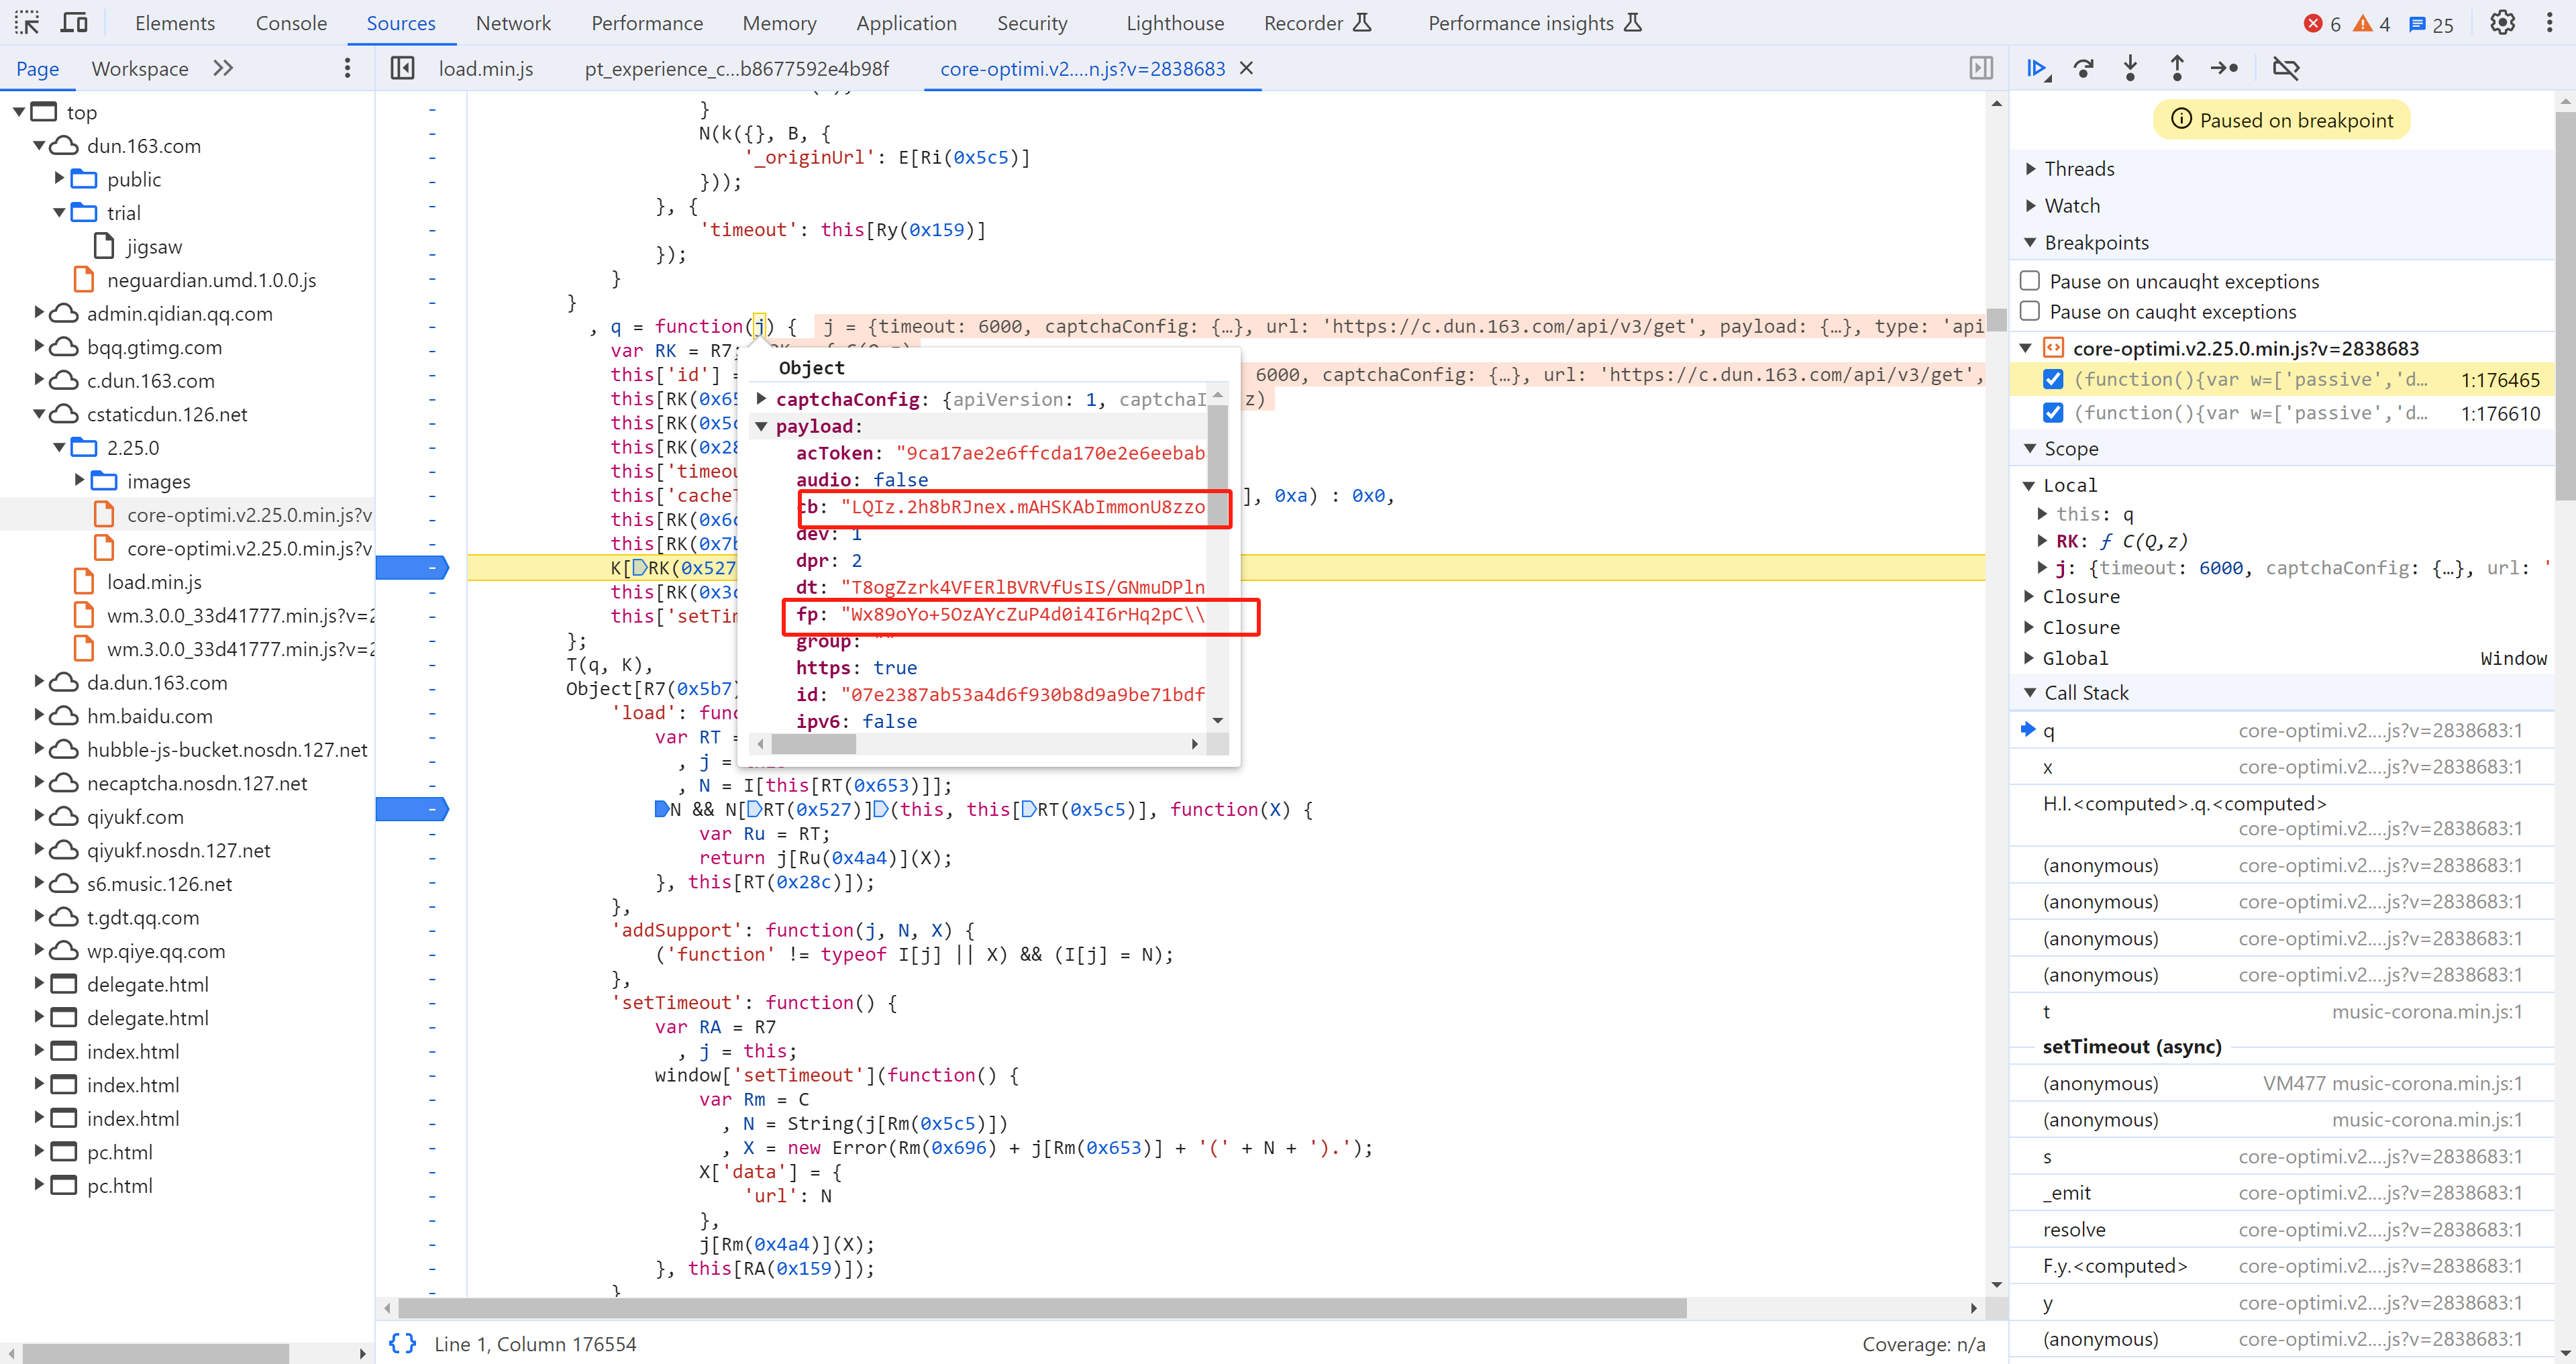Switch to the Network tab
This screenshot has width=2576, height=1364.
click(x=513, y=23)
